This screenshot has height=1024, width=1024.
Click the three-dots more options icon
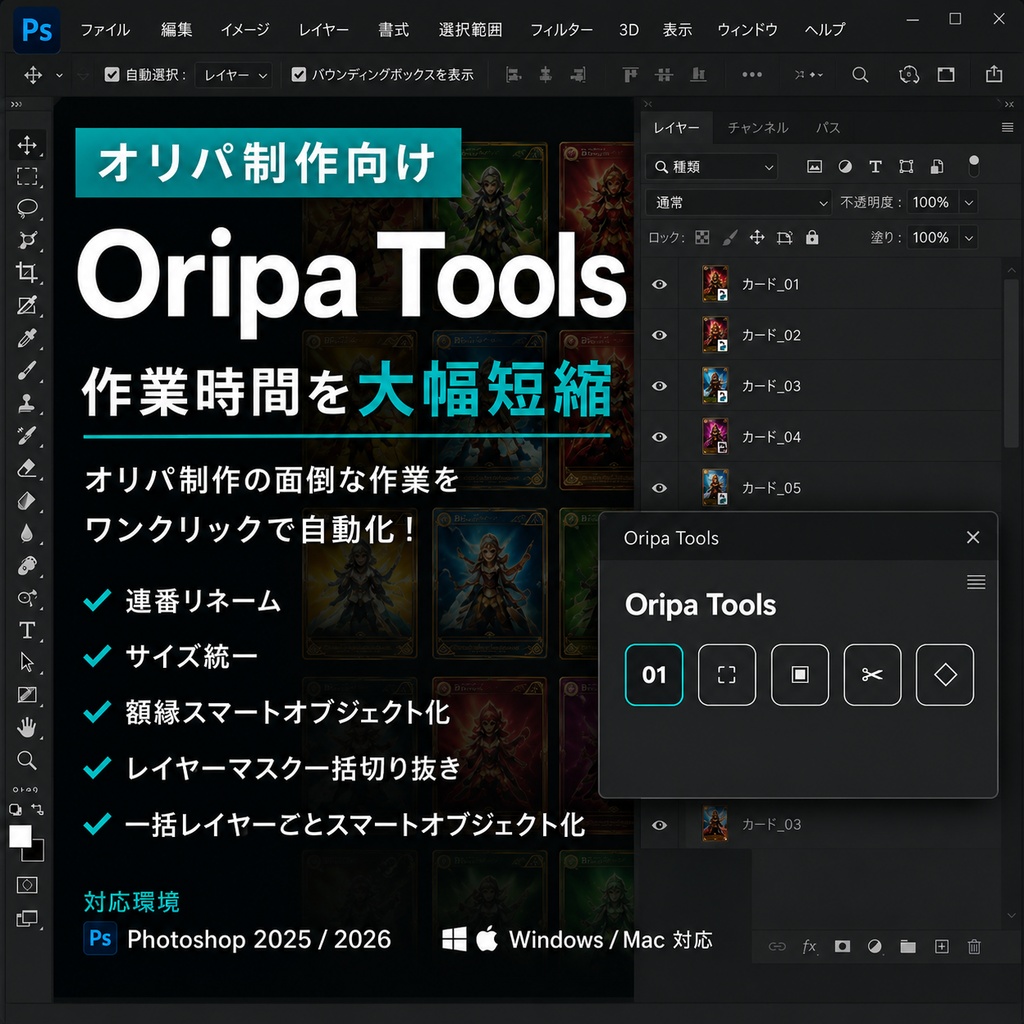[x=752, y=74]
